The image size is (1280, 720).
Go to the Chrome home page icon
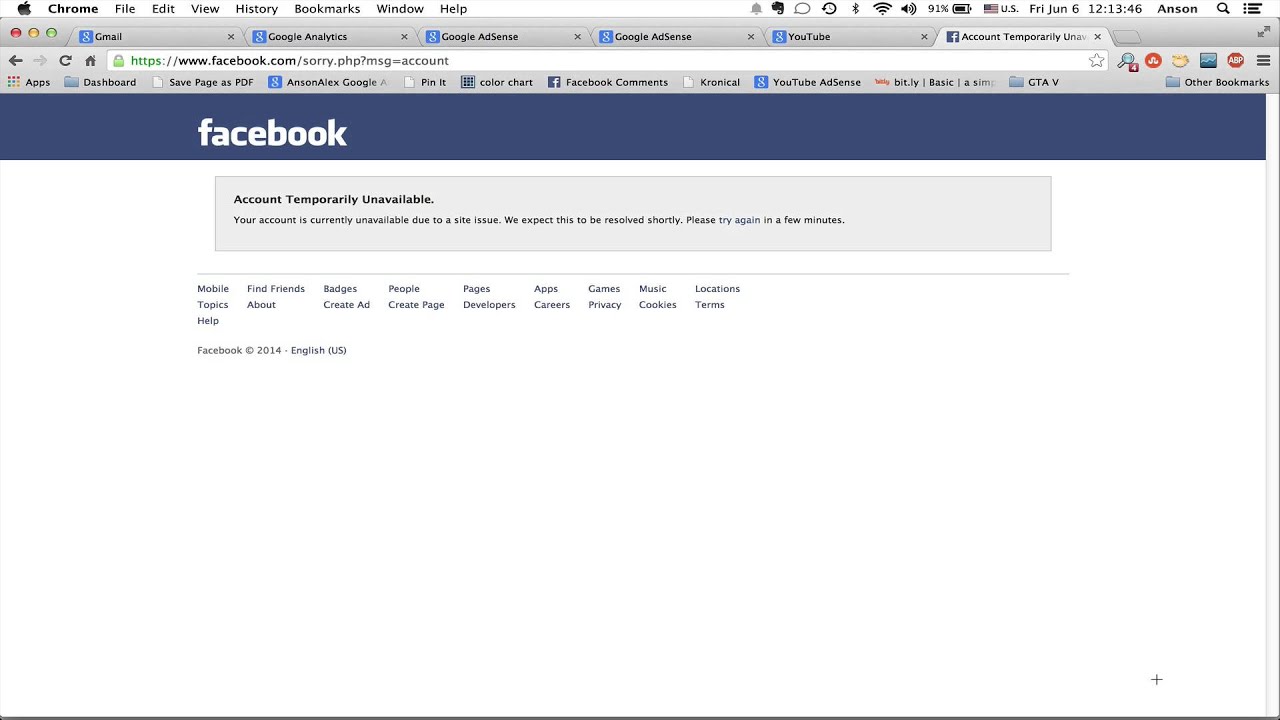[90, 60]
